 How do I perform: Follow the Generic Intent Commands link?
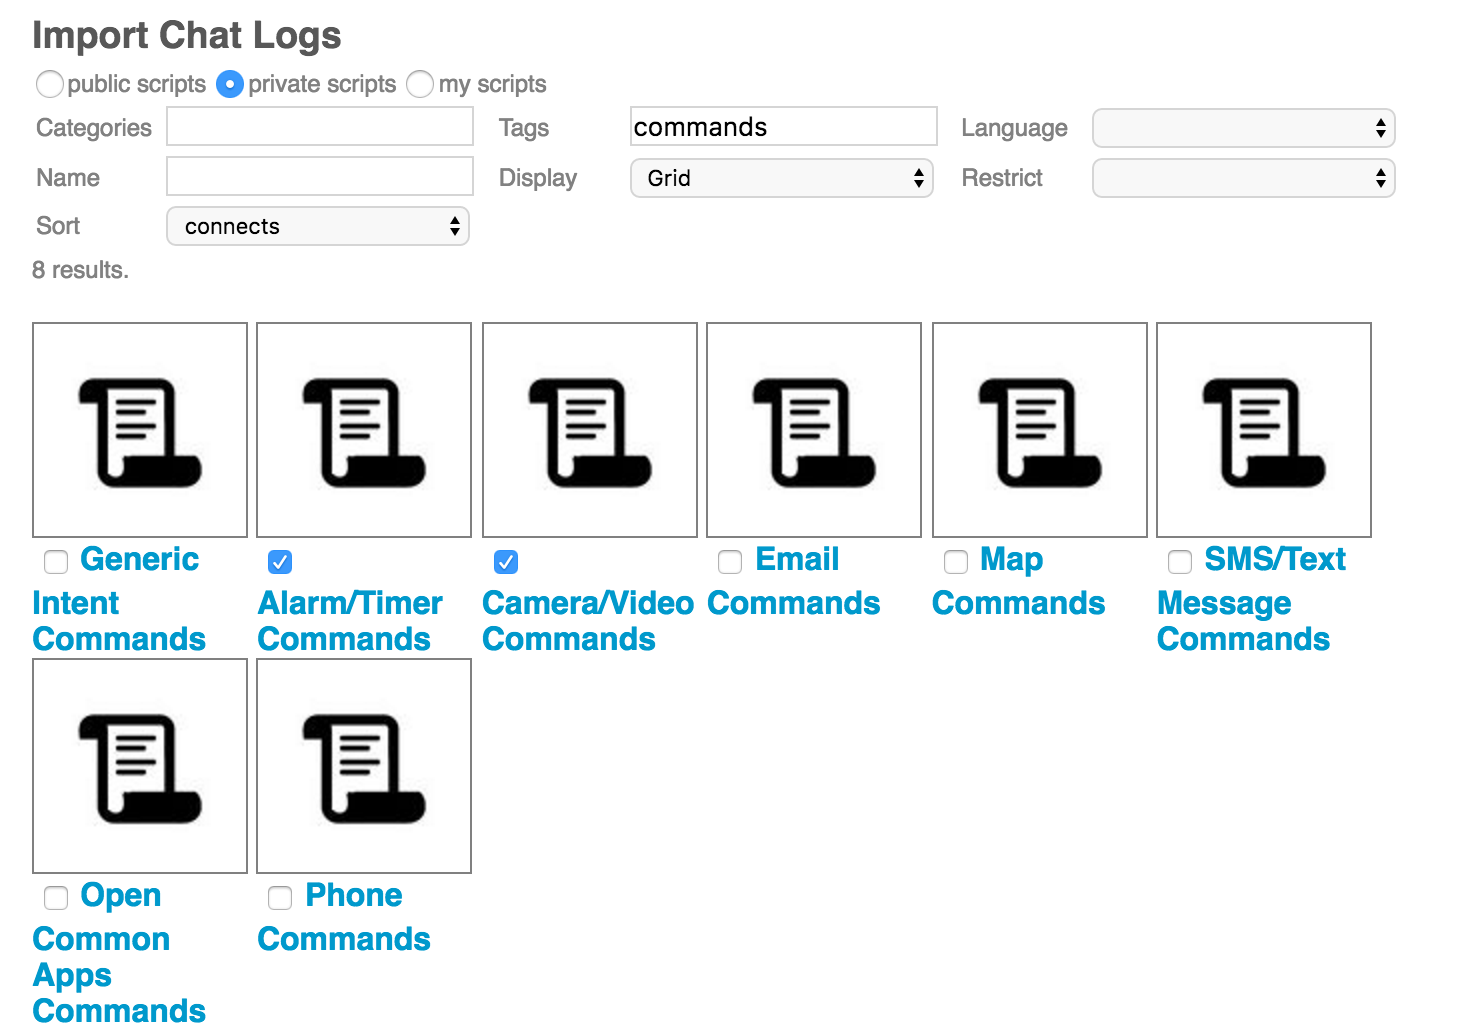point(119,599)
